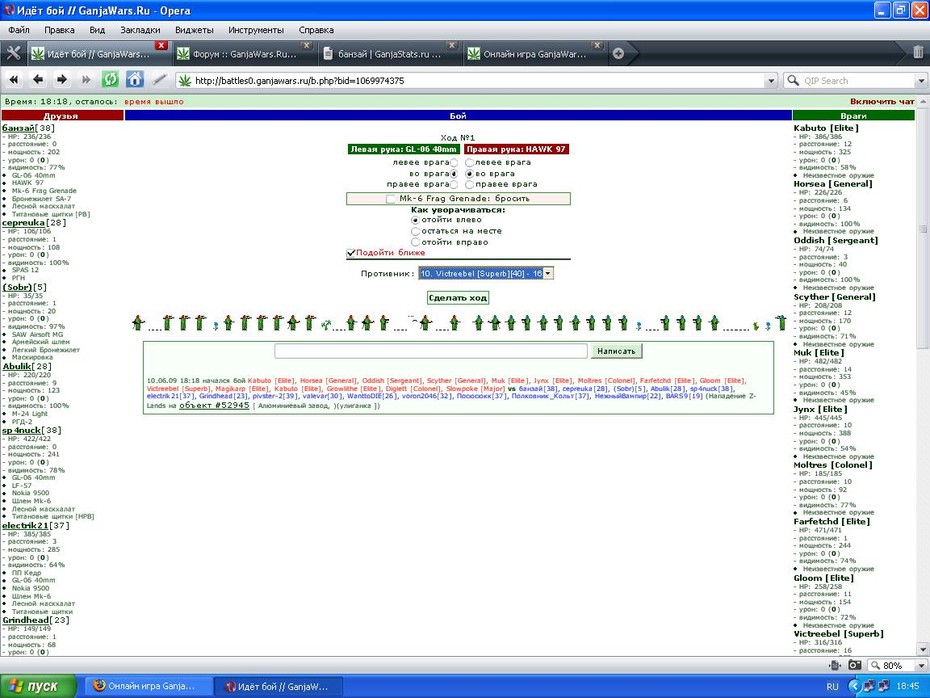The width and height of the screenshot is (930, 698).
Task: Switch to 'Онлайн игра GanjaWar' tab
Action: click(x=534, y=54)
